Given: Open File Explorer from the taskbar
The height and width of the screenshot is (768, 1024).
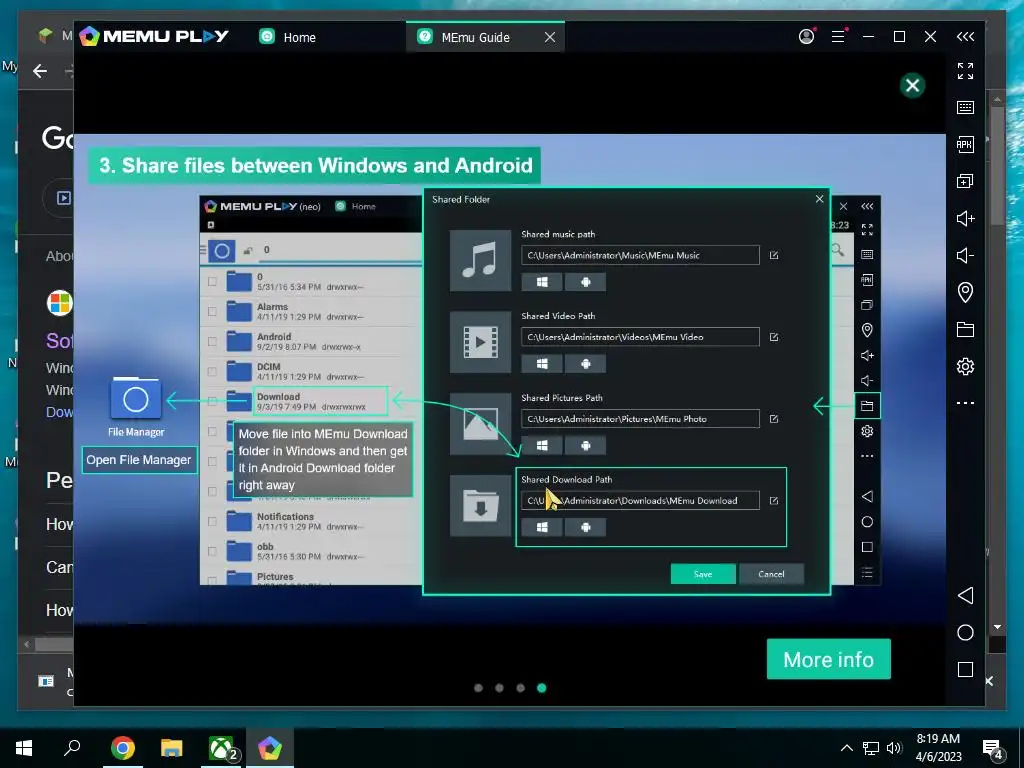Looking at the screenshot, I should [172, 748].
